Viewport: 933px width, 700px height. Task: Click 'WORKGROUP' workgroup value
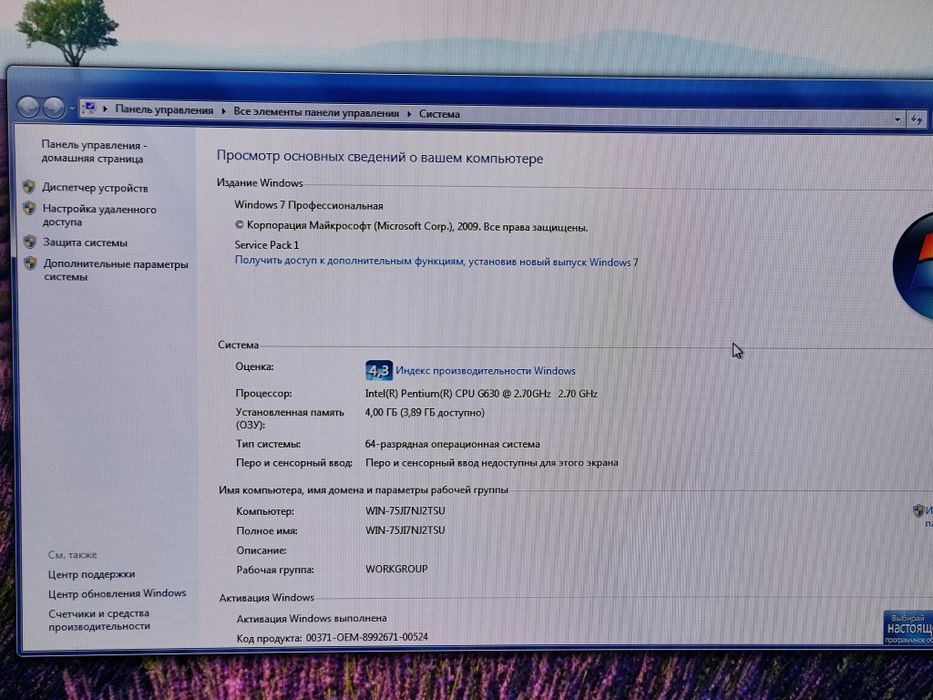[396, 569]
